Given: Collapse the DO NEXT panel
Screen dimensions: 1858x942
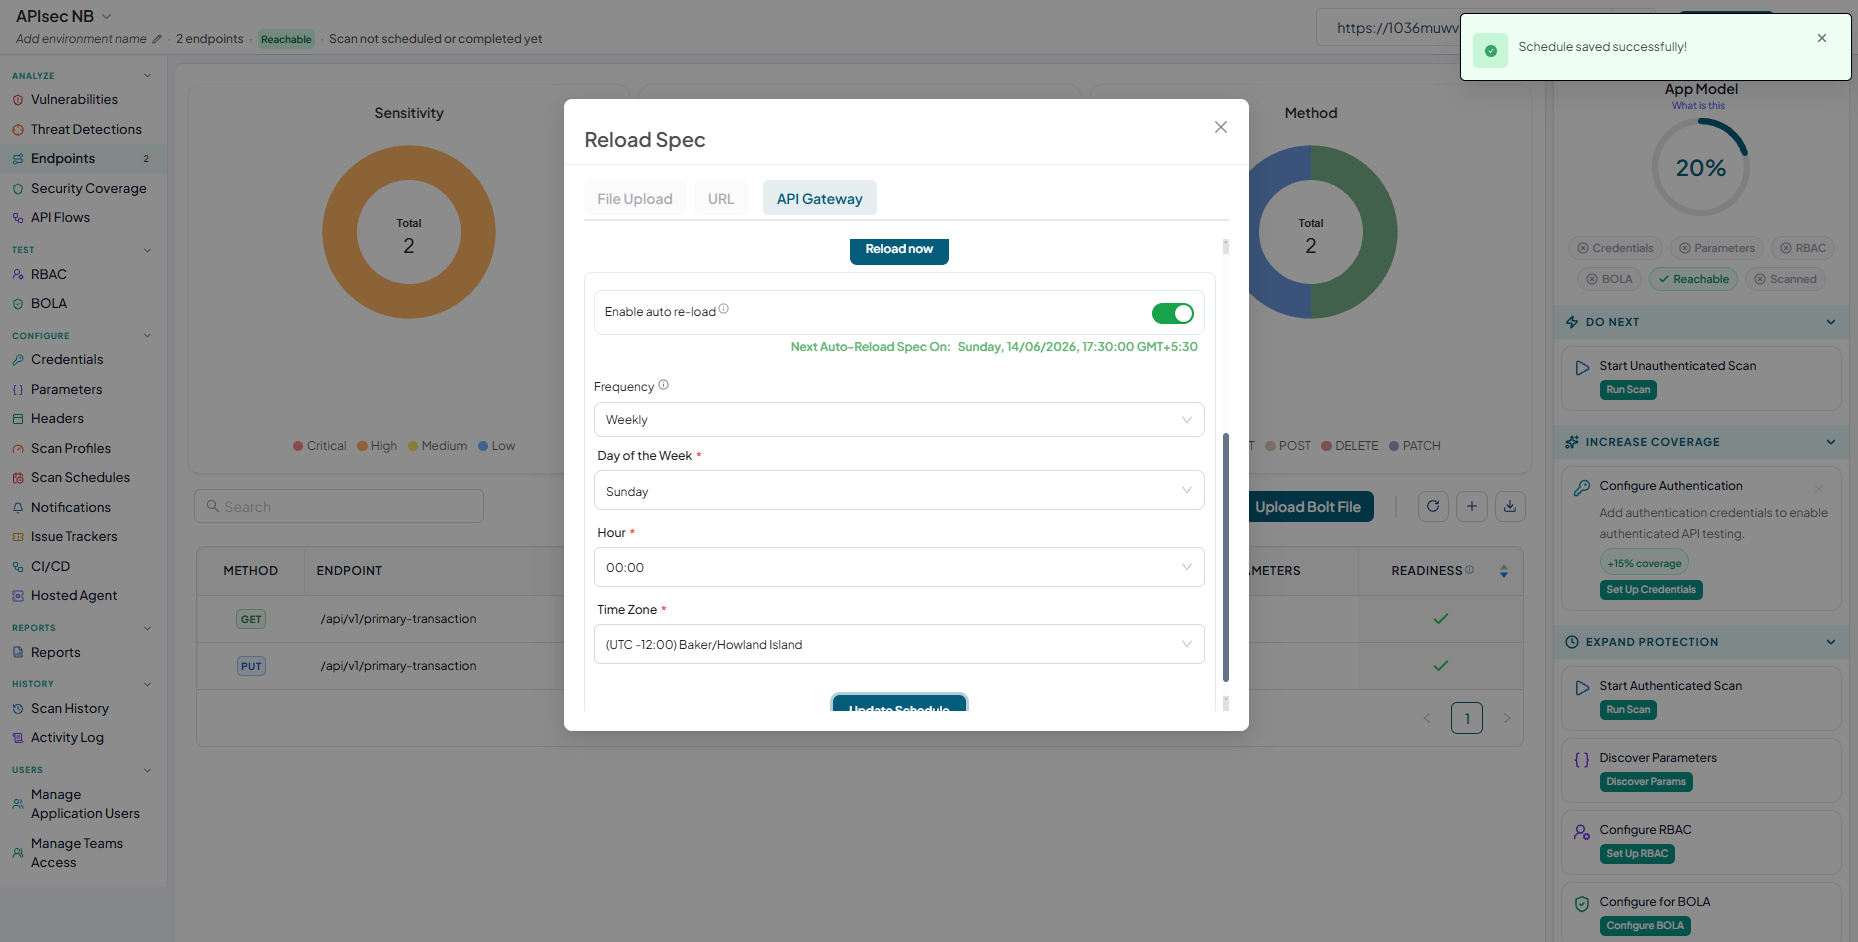Looking at the screenshot, I should click(1831, 322).
